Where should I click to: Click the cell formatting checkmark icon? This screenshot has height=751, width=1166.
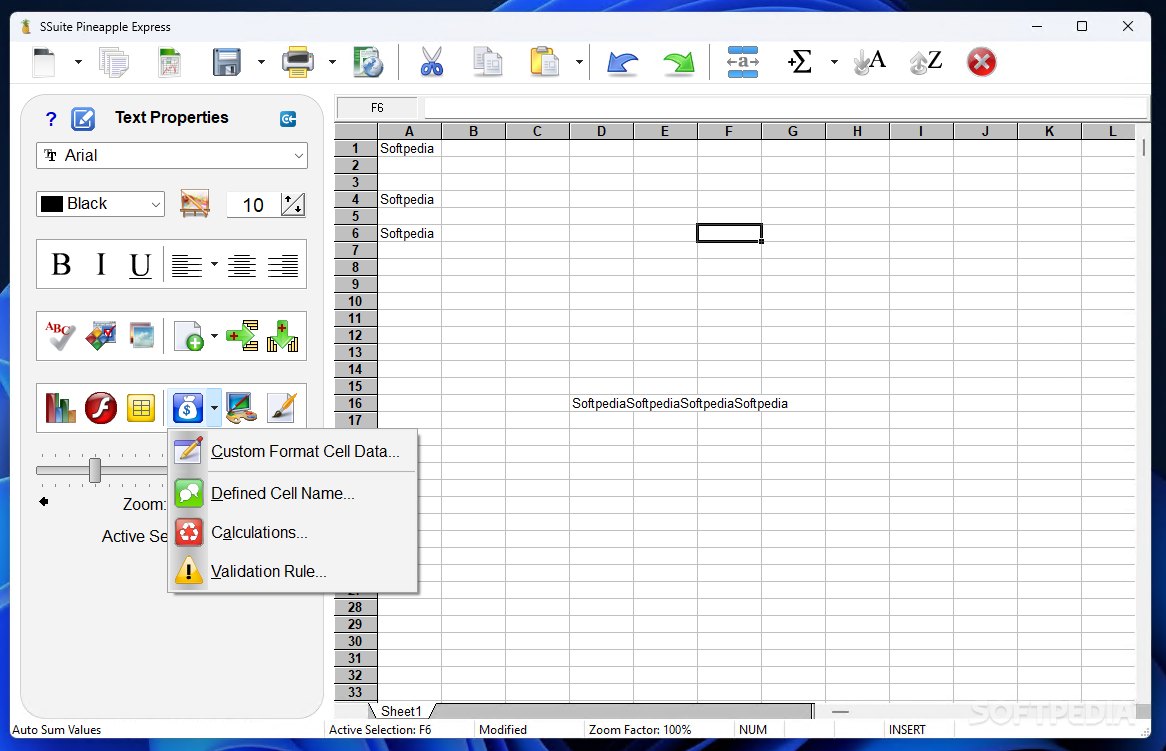[x=101, y=336]
